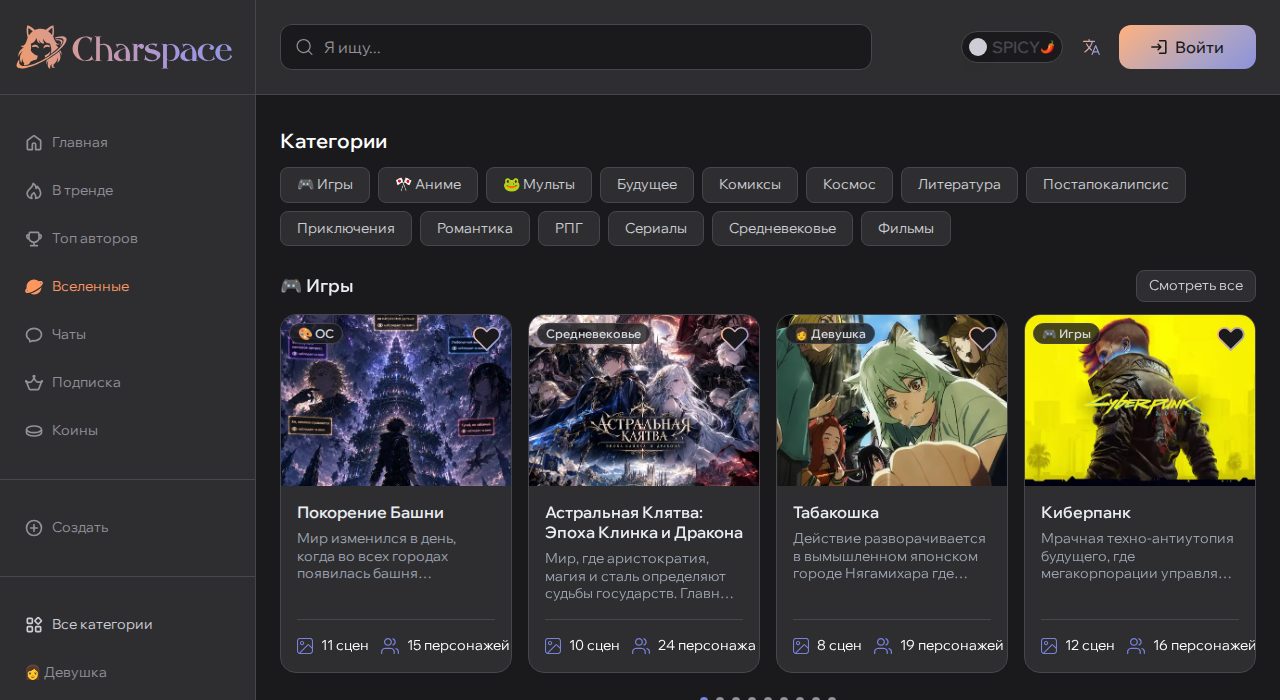Favorite Астральная Клятва with the heart

734,339
